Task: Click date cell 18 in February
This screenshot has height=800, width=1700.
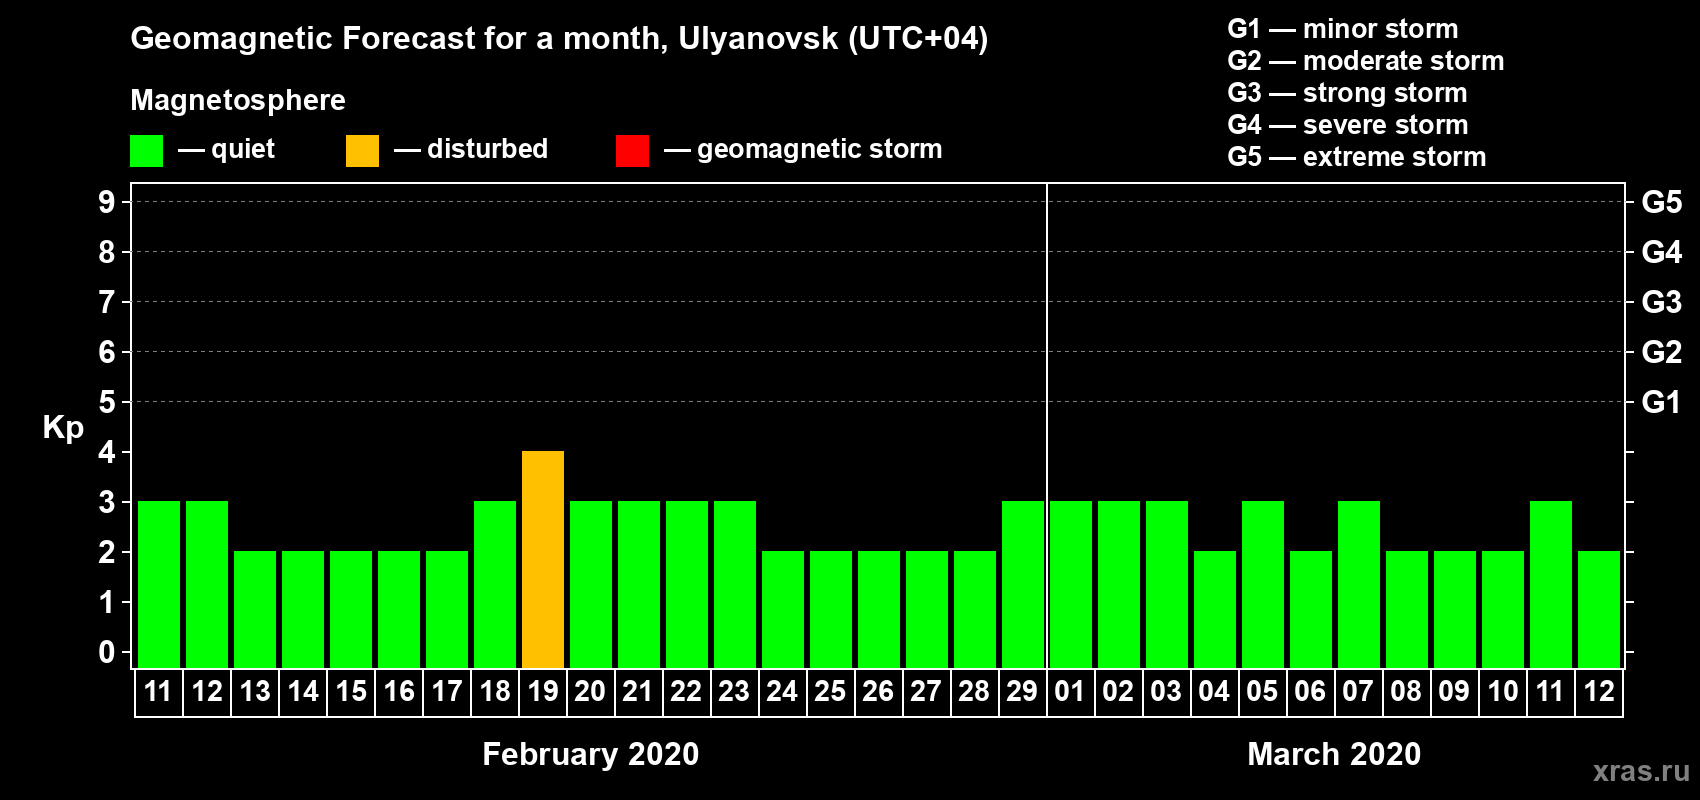Action: tap(495, 692)
